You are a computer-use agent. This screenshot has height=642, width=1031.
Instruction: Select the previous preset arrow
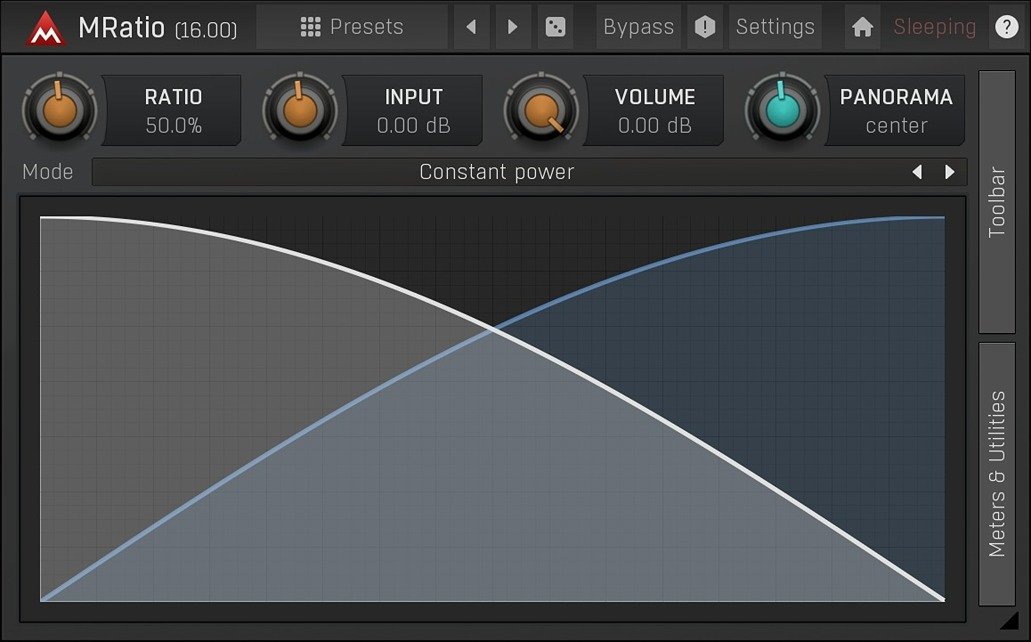coord(471,27)
